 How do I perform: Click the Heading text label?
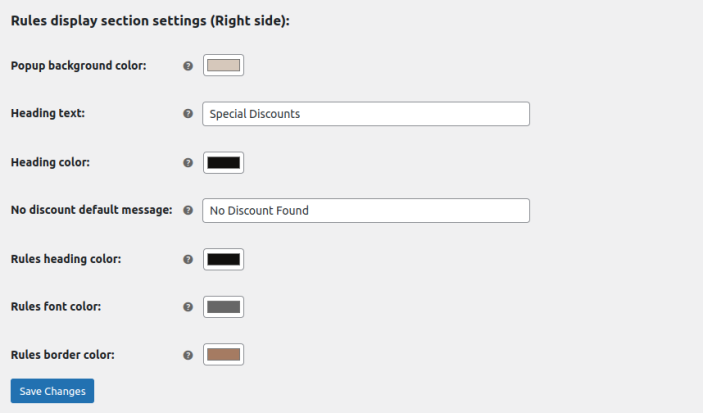tap(47, 114)
